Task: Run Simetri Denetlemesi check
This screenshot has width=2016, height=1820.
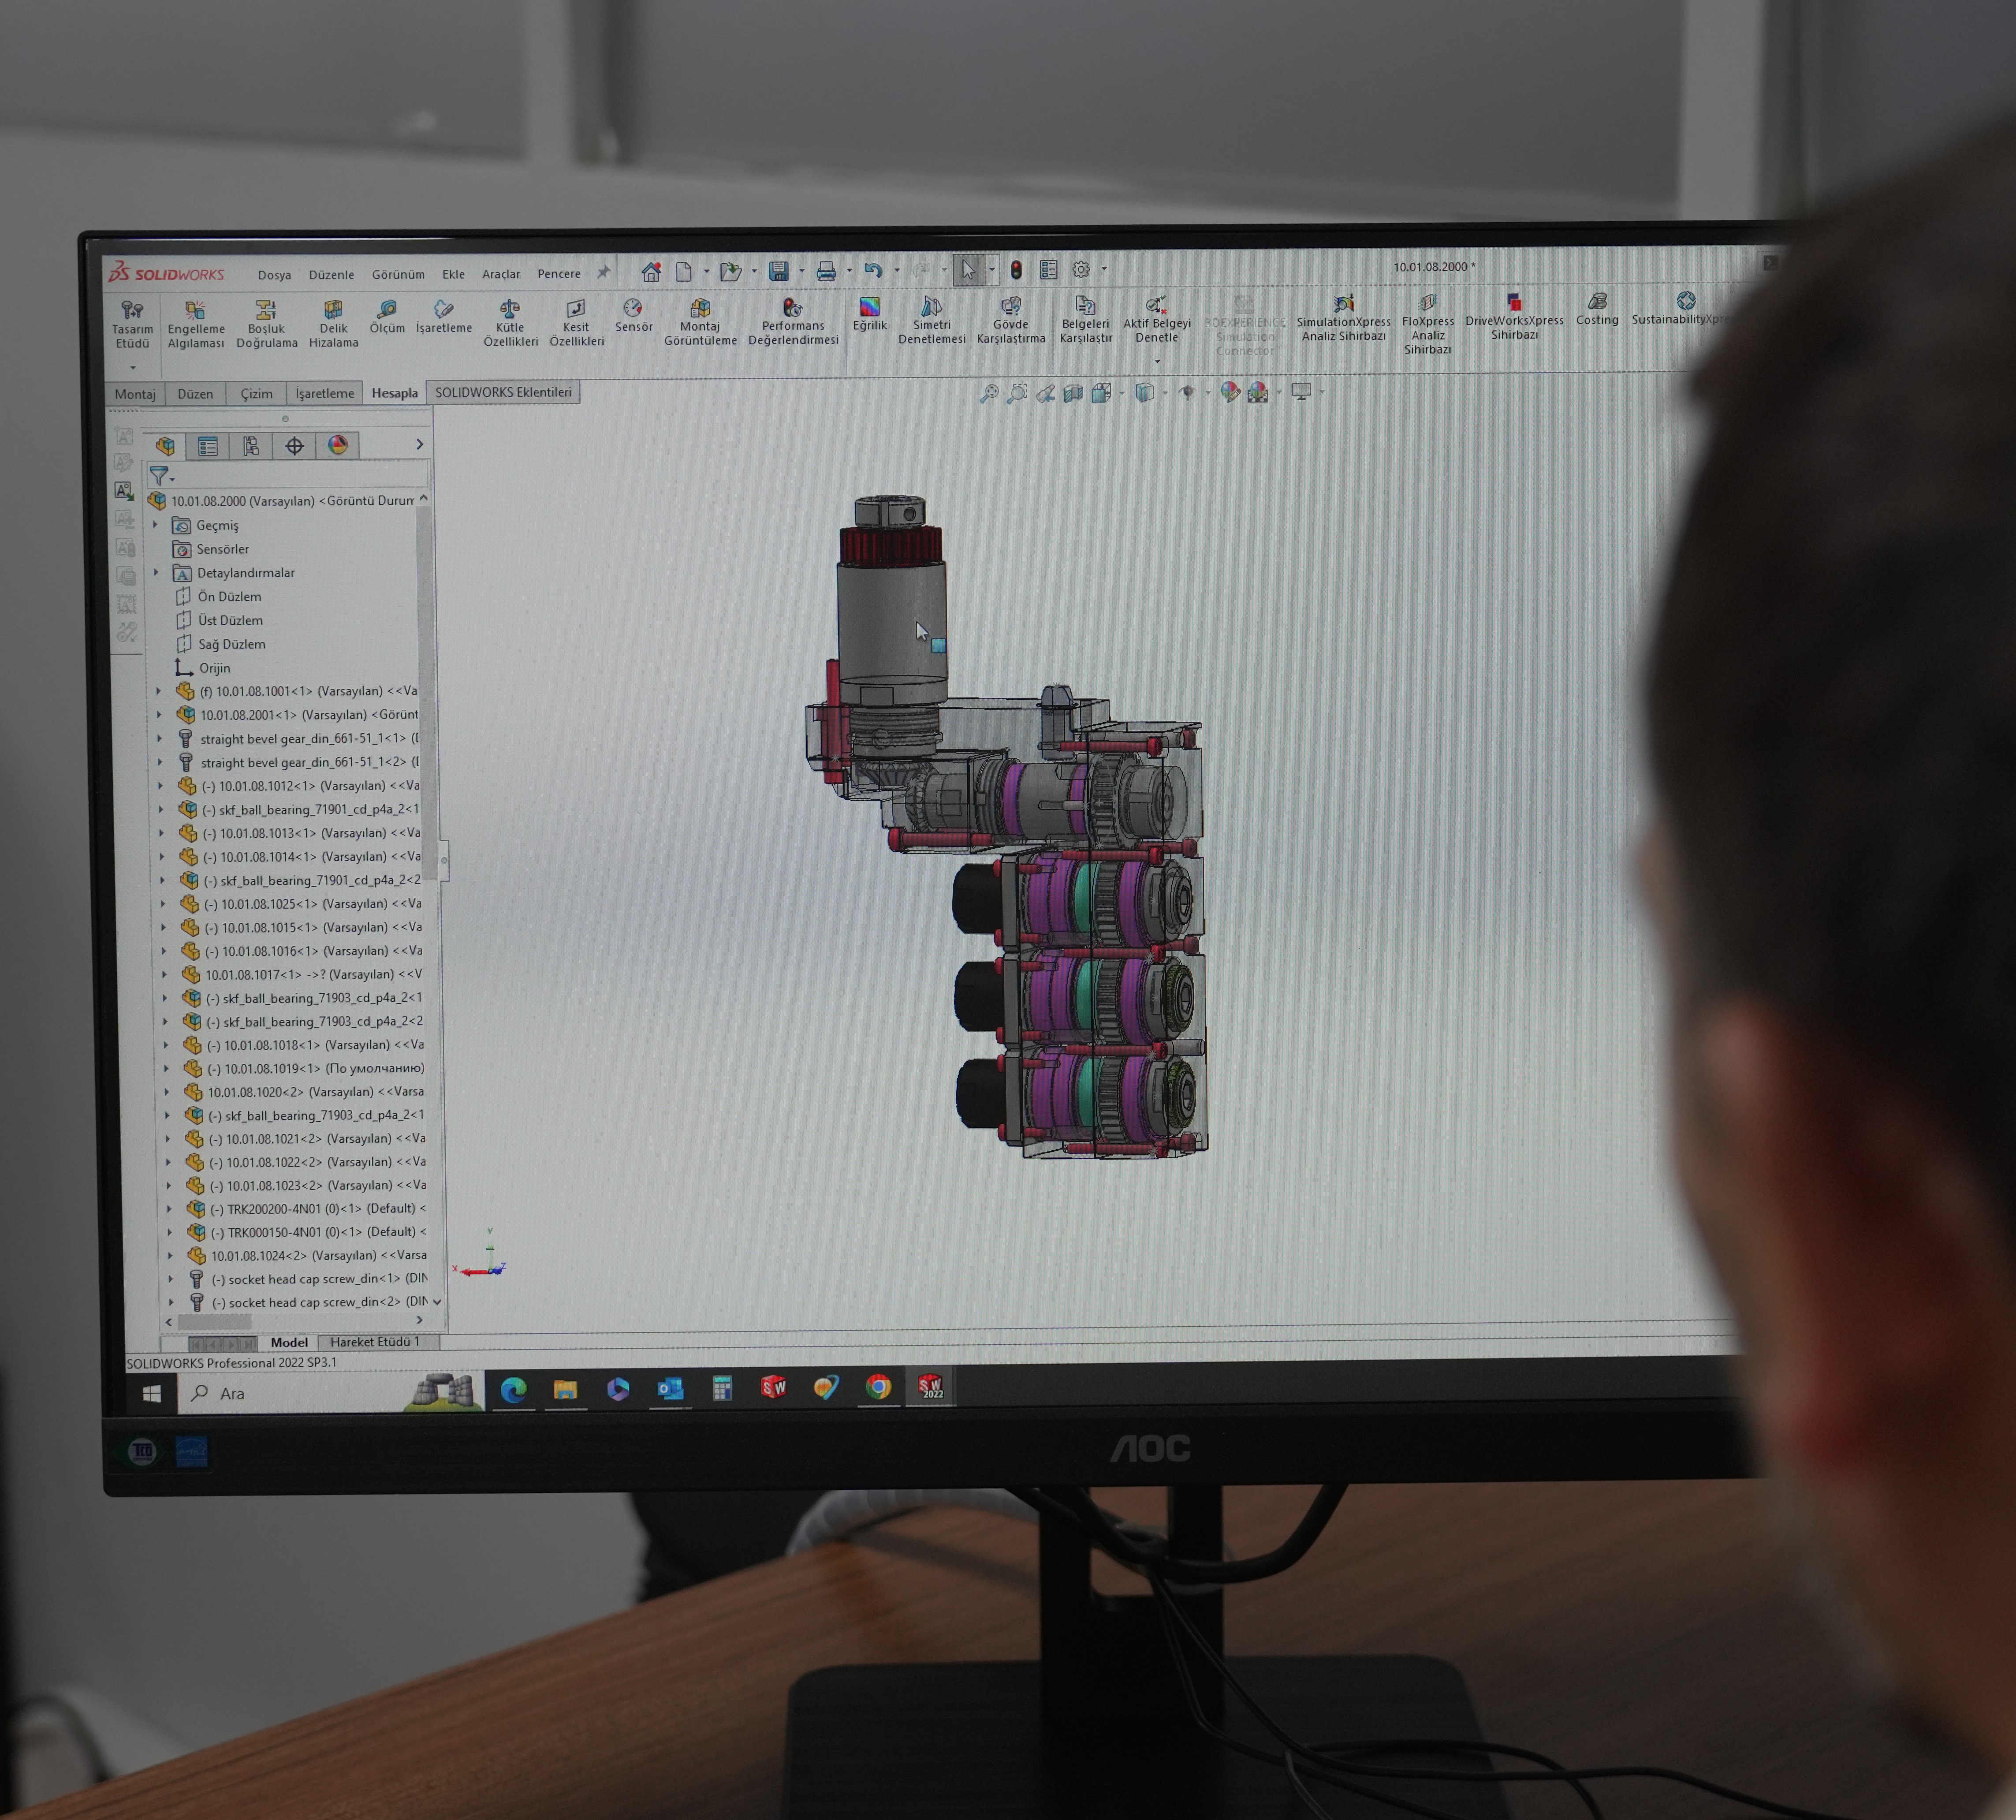Action: 931,320
